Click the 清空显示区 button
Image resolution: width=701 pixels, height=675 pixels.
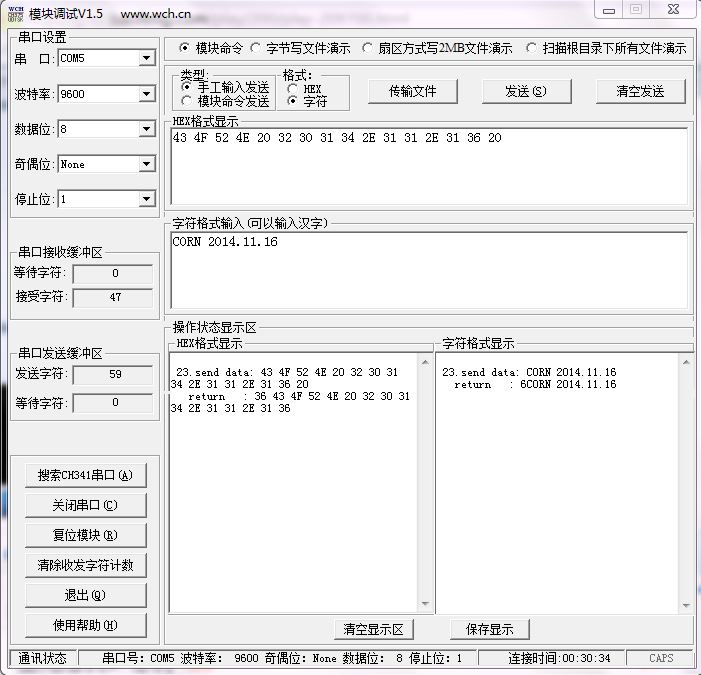(374, 629)
